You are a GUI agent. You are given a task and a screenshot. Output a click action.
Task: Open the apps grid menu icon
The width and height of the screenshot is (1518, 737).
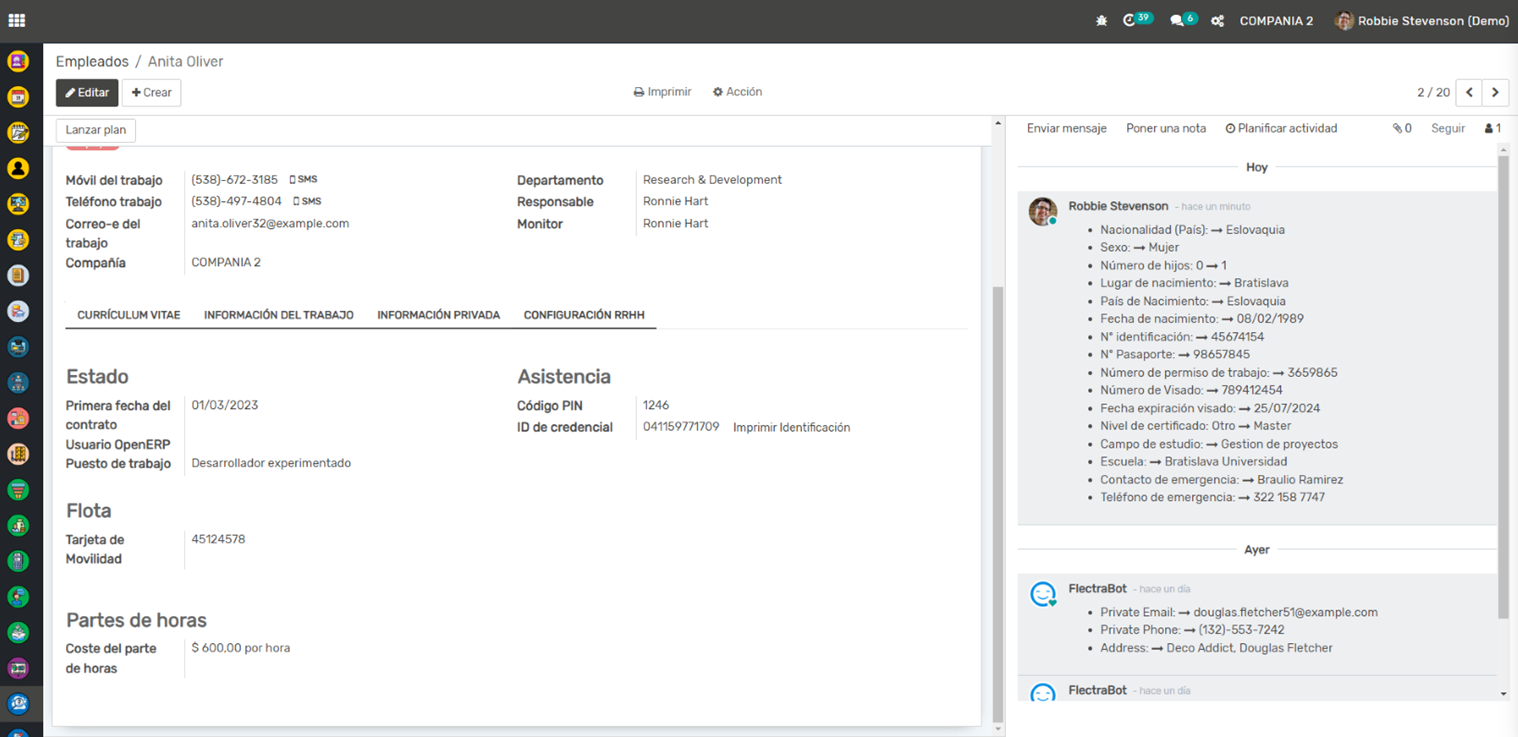coord(17,20)
